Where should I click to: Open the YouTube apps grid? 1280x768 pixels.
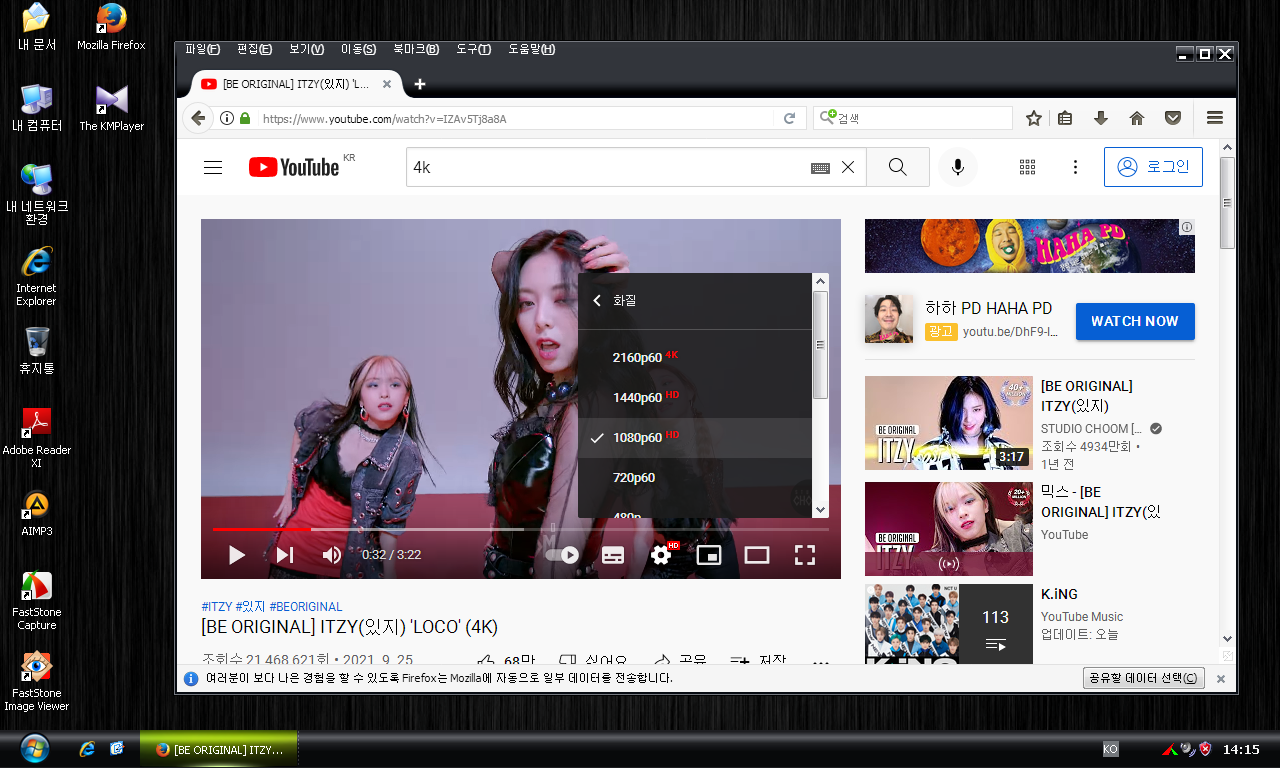coord(1027,167)
